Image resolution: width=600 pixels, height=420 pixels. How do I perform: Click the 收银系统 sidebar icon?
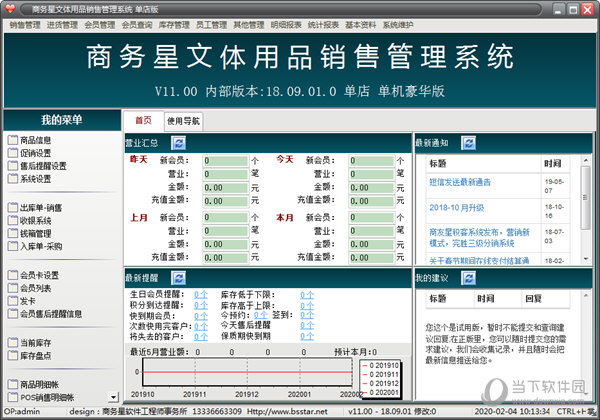coord(13,220)
